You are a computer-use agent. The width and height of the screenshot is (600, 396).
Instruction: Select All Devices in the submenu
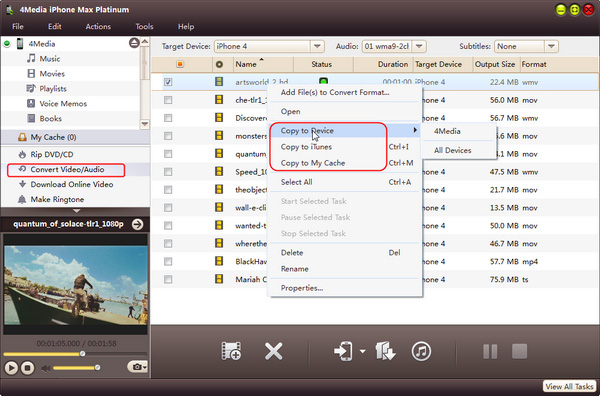coord(458,150)
